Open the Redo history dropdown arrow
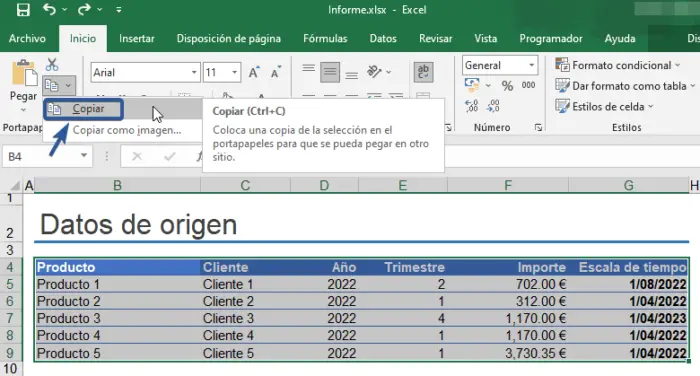This screenshot has width=700, height=376. tap(100, 9)
